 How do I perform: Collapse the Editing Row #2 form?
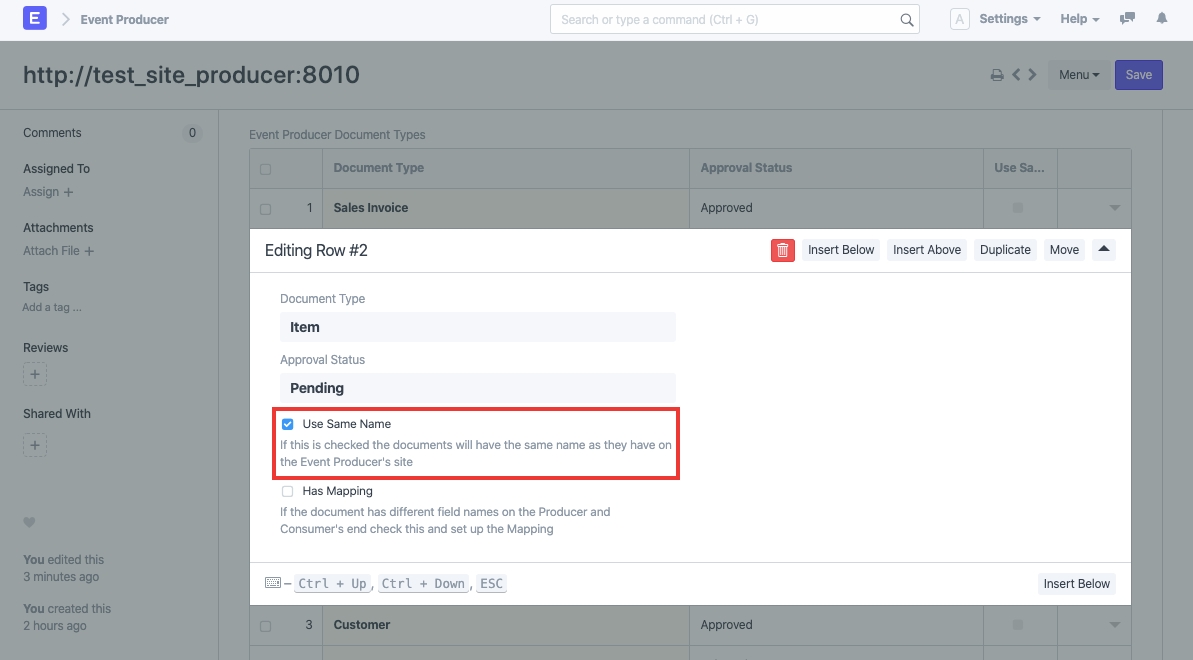pyautogui.click(x=1104, y=250)
